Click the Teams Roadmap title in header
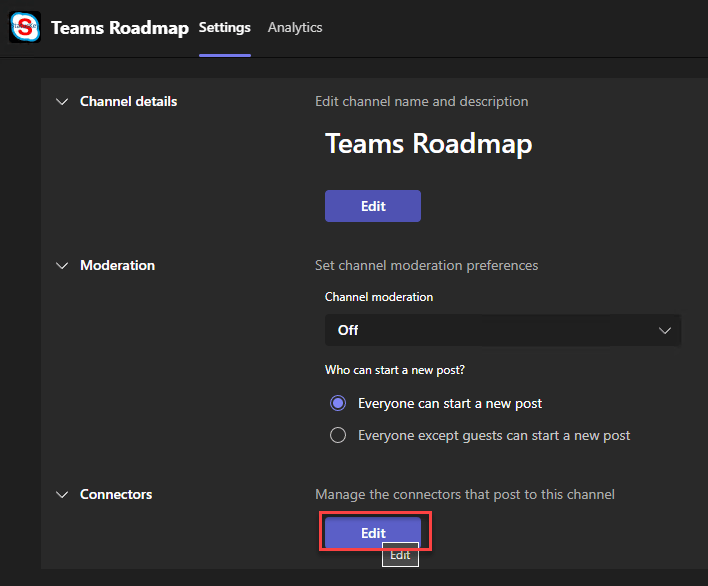Viewport: 708px width, 586px height. tap(119, 28)
